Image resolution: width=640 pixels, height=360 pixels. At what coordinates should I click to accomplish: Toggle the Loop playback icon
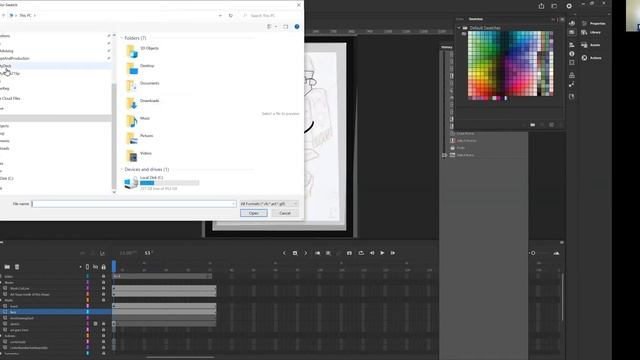coord(361,253)
